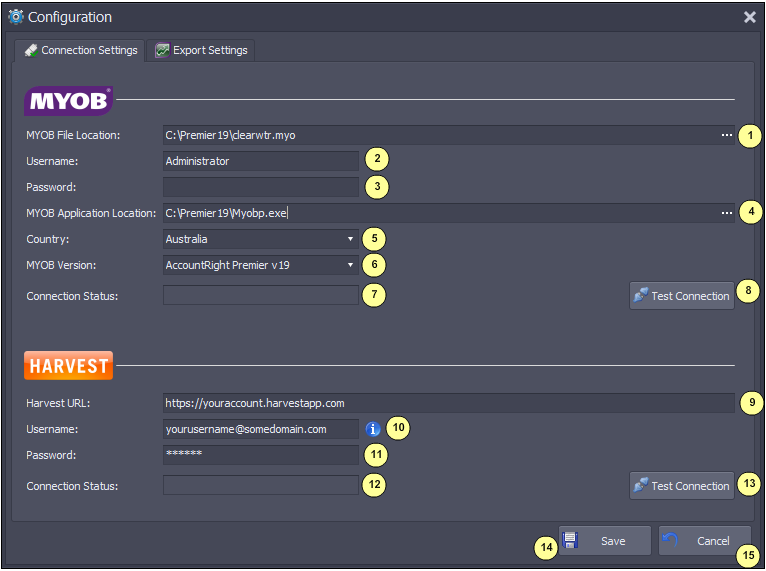Viewport: 766px width, 571px height.
Task: Close the Configuration window
Action: [x=749, y=18]
